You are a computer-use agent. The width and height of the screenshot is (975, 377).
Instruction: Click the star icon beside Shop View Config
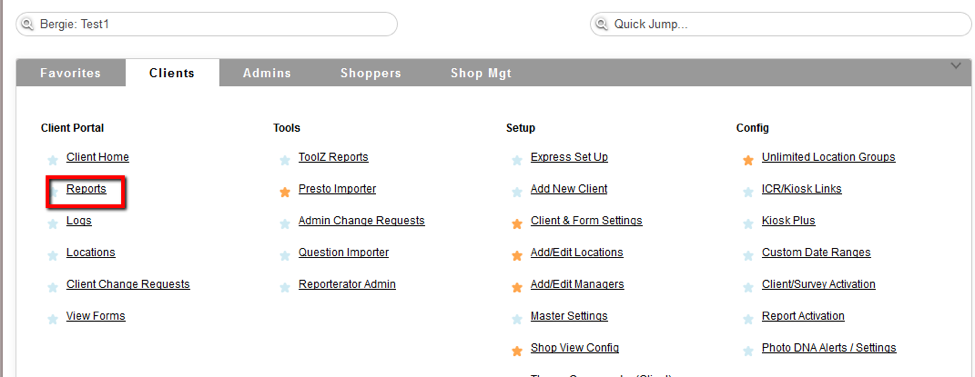(x=517, y=351)
